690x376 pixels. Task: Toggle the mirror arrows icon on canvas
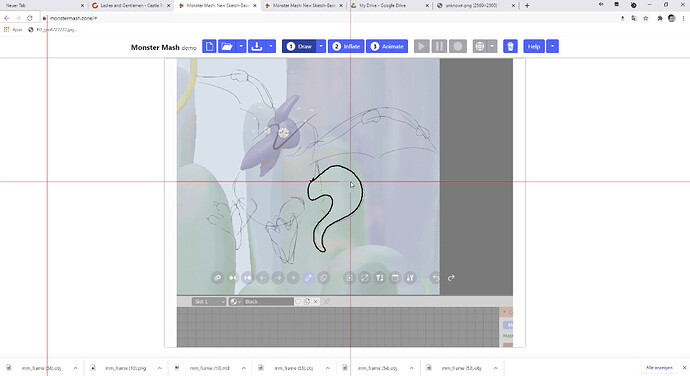(x=232, y=278)
